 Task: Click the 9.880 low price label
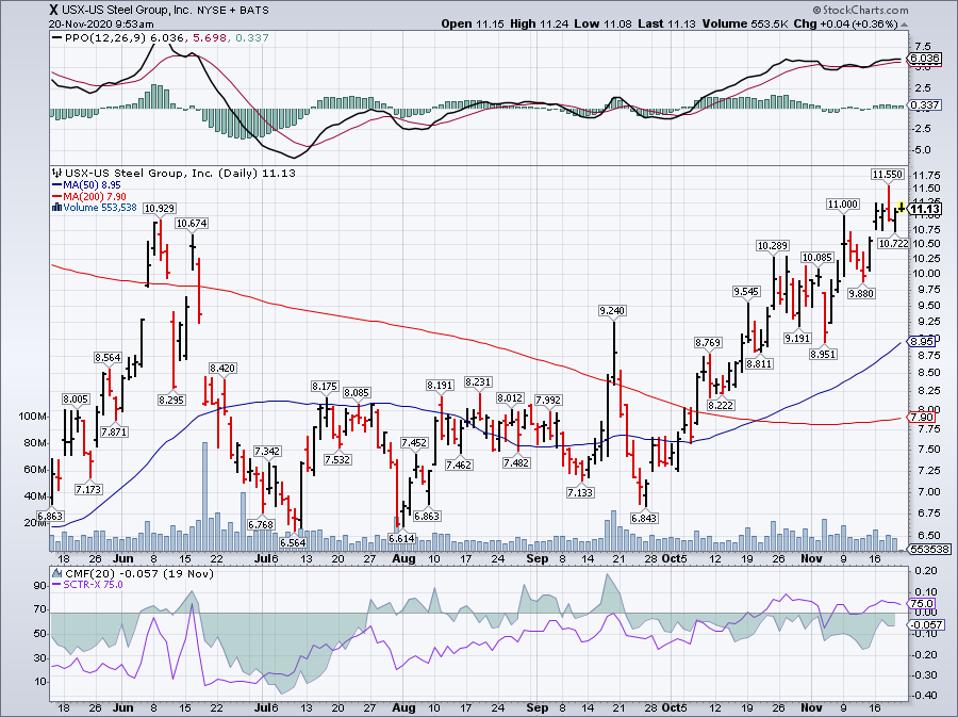(x=862, y=293)
